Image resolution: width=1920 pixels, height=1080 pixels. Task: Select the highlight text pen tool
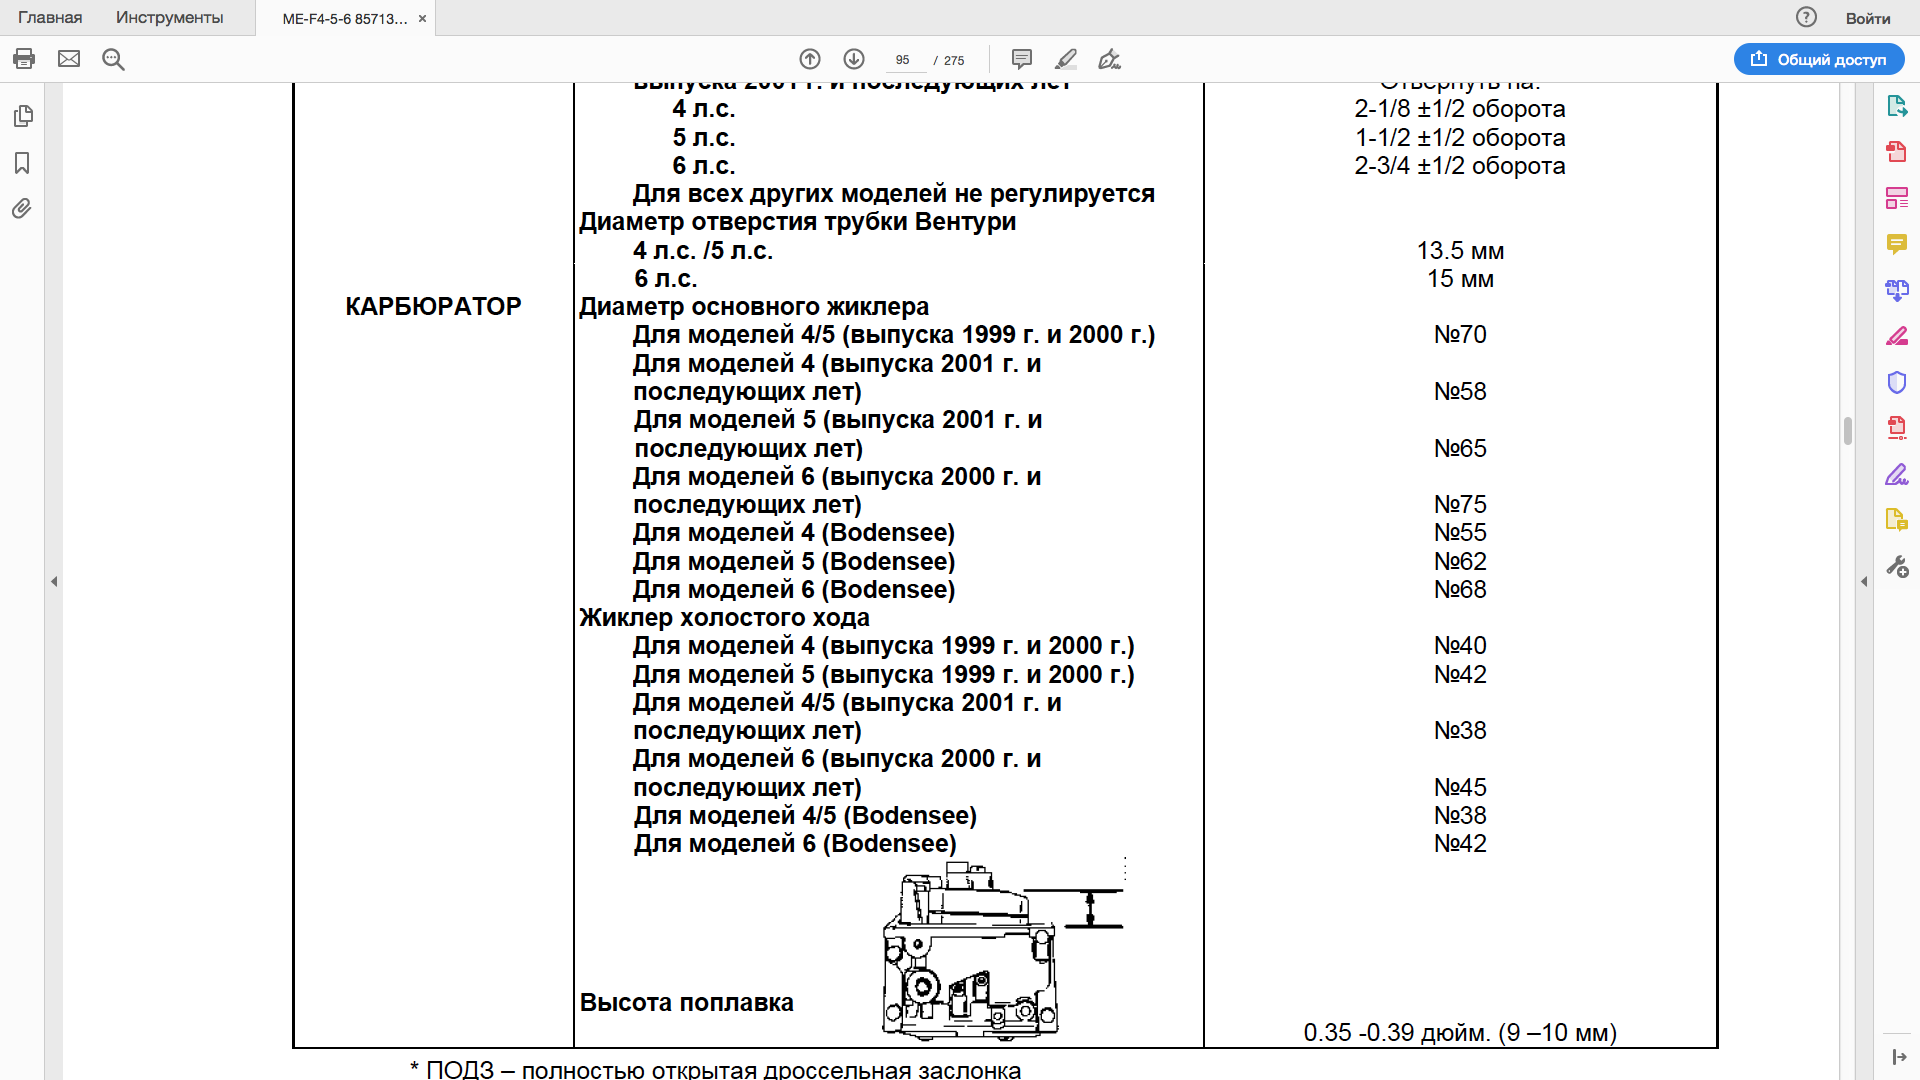(1066, 59)
